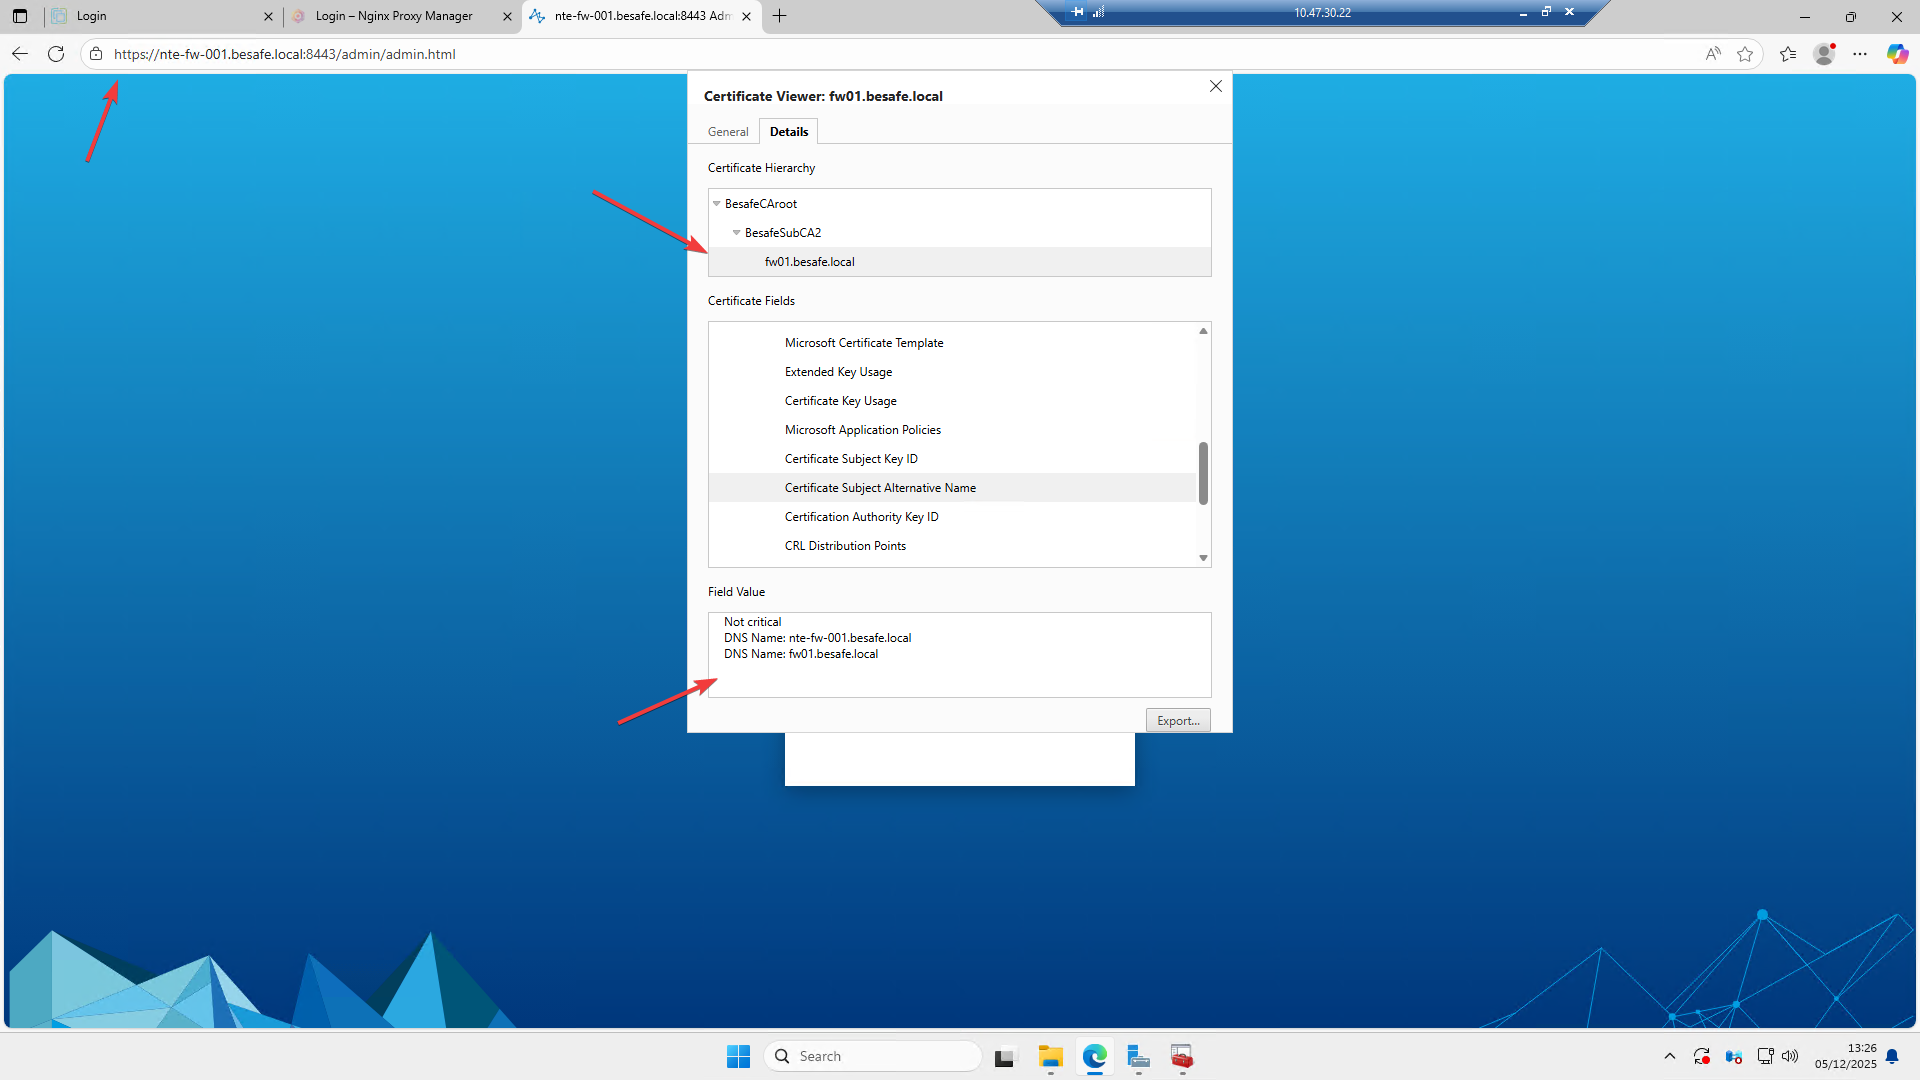Select fw01.besafe.local in certificate hierarchy
Viewport: 1920px width, 1080px height.
click(810, 262)
